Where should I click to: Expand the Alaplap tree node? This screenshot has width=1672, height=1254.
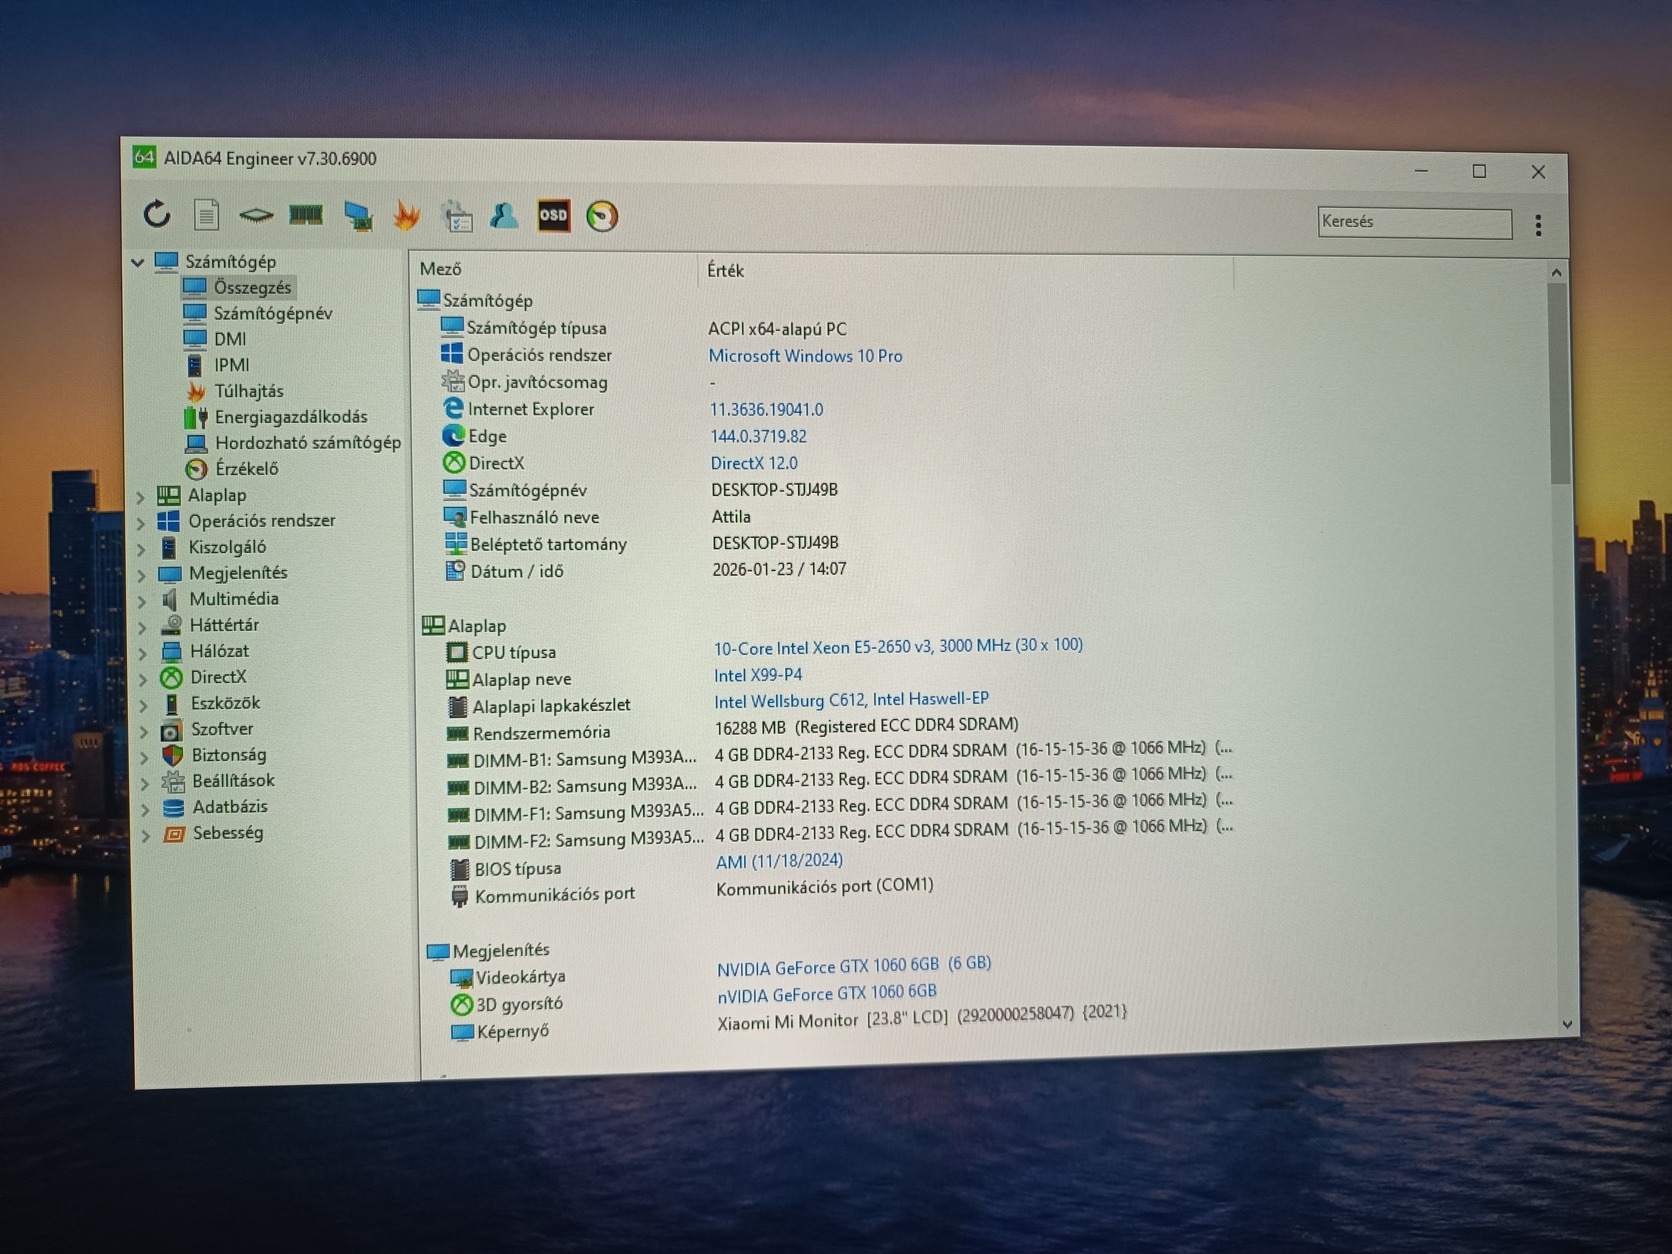pos(140,496)
